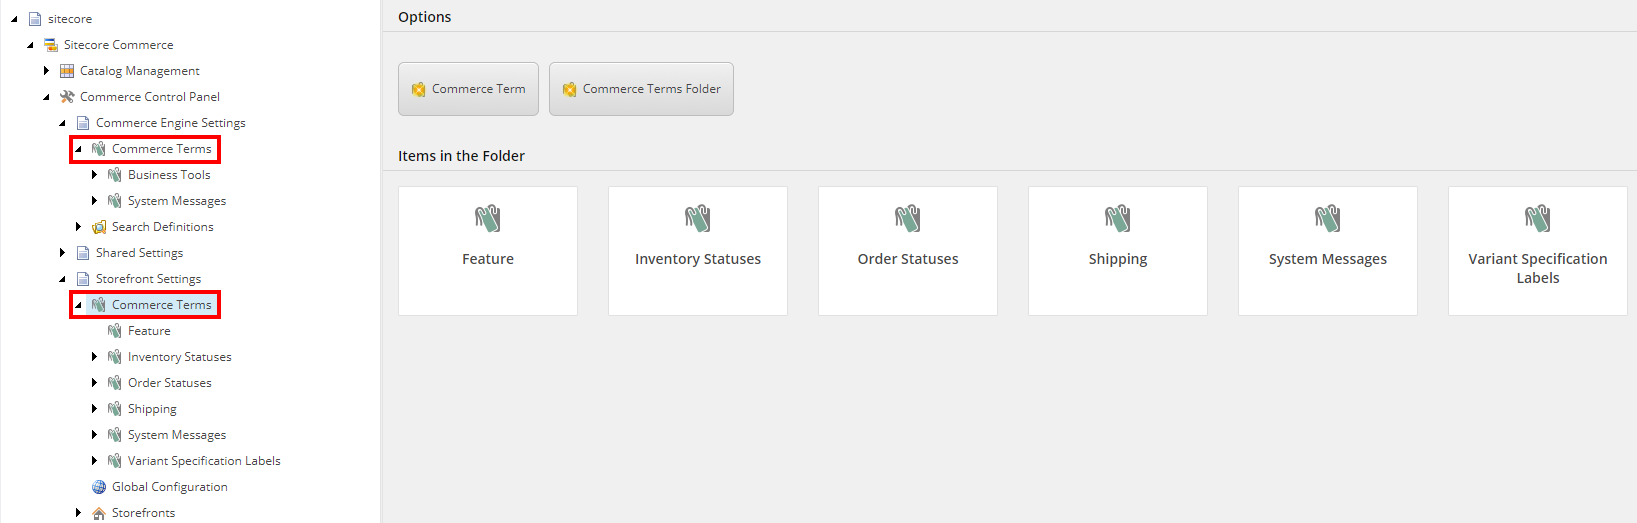Open the System Messages folder card
Image resolution: width=1637 pixels, height=523 pixels.
1328,251
